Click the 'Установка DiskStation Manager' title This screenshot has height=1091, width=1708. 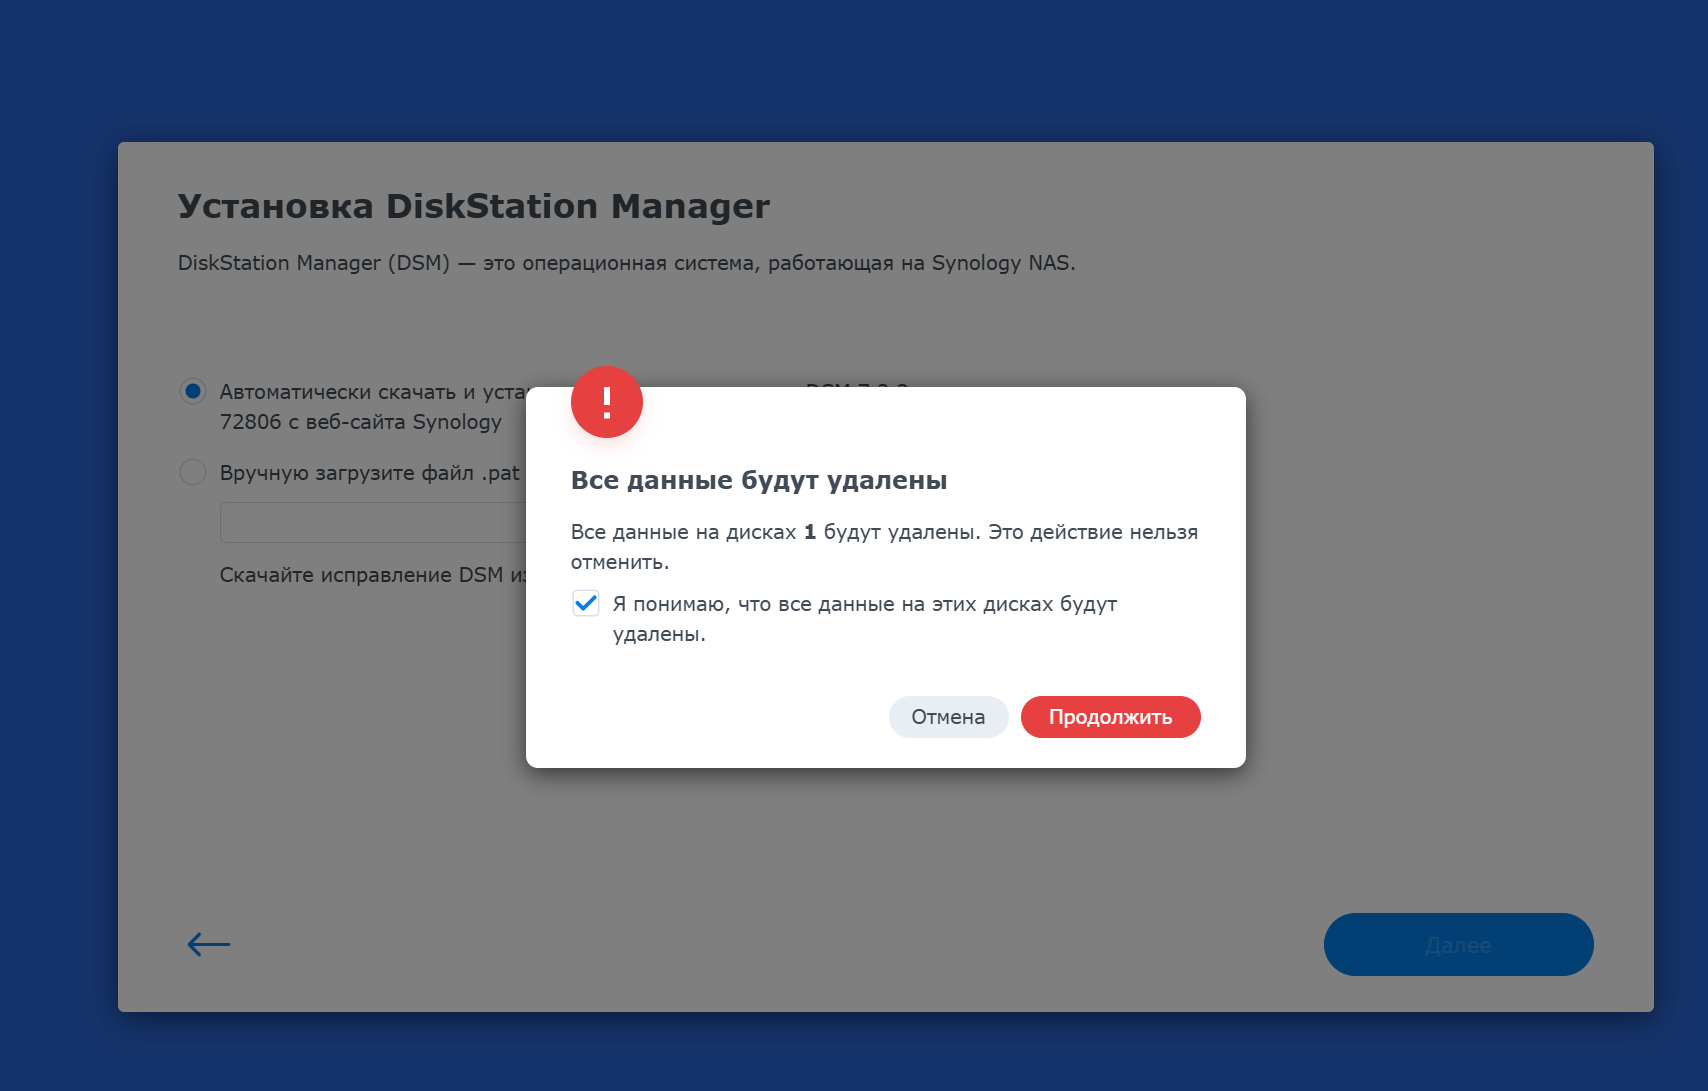pyautogui.click(x=474, y=206)
